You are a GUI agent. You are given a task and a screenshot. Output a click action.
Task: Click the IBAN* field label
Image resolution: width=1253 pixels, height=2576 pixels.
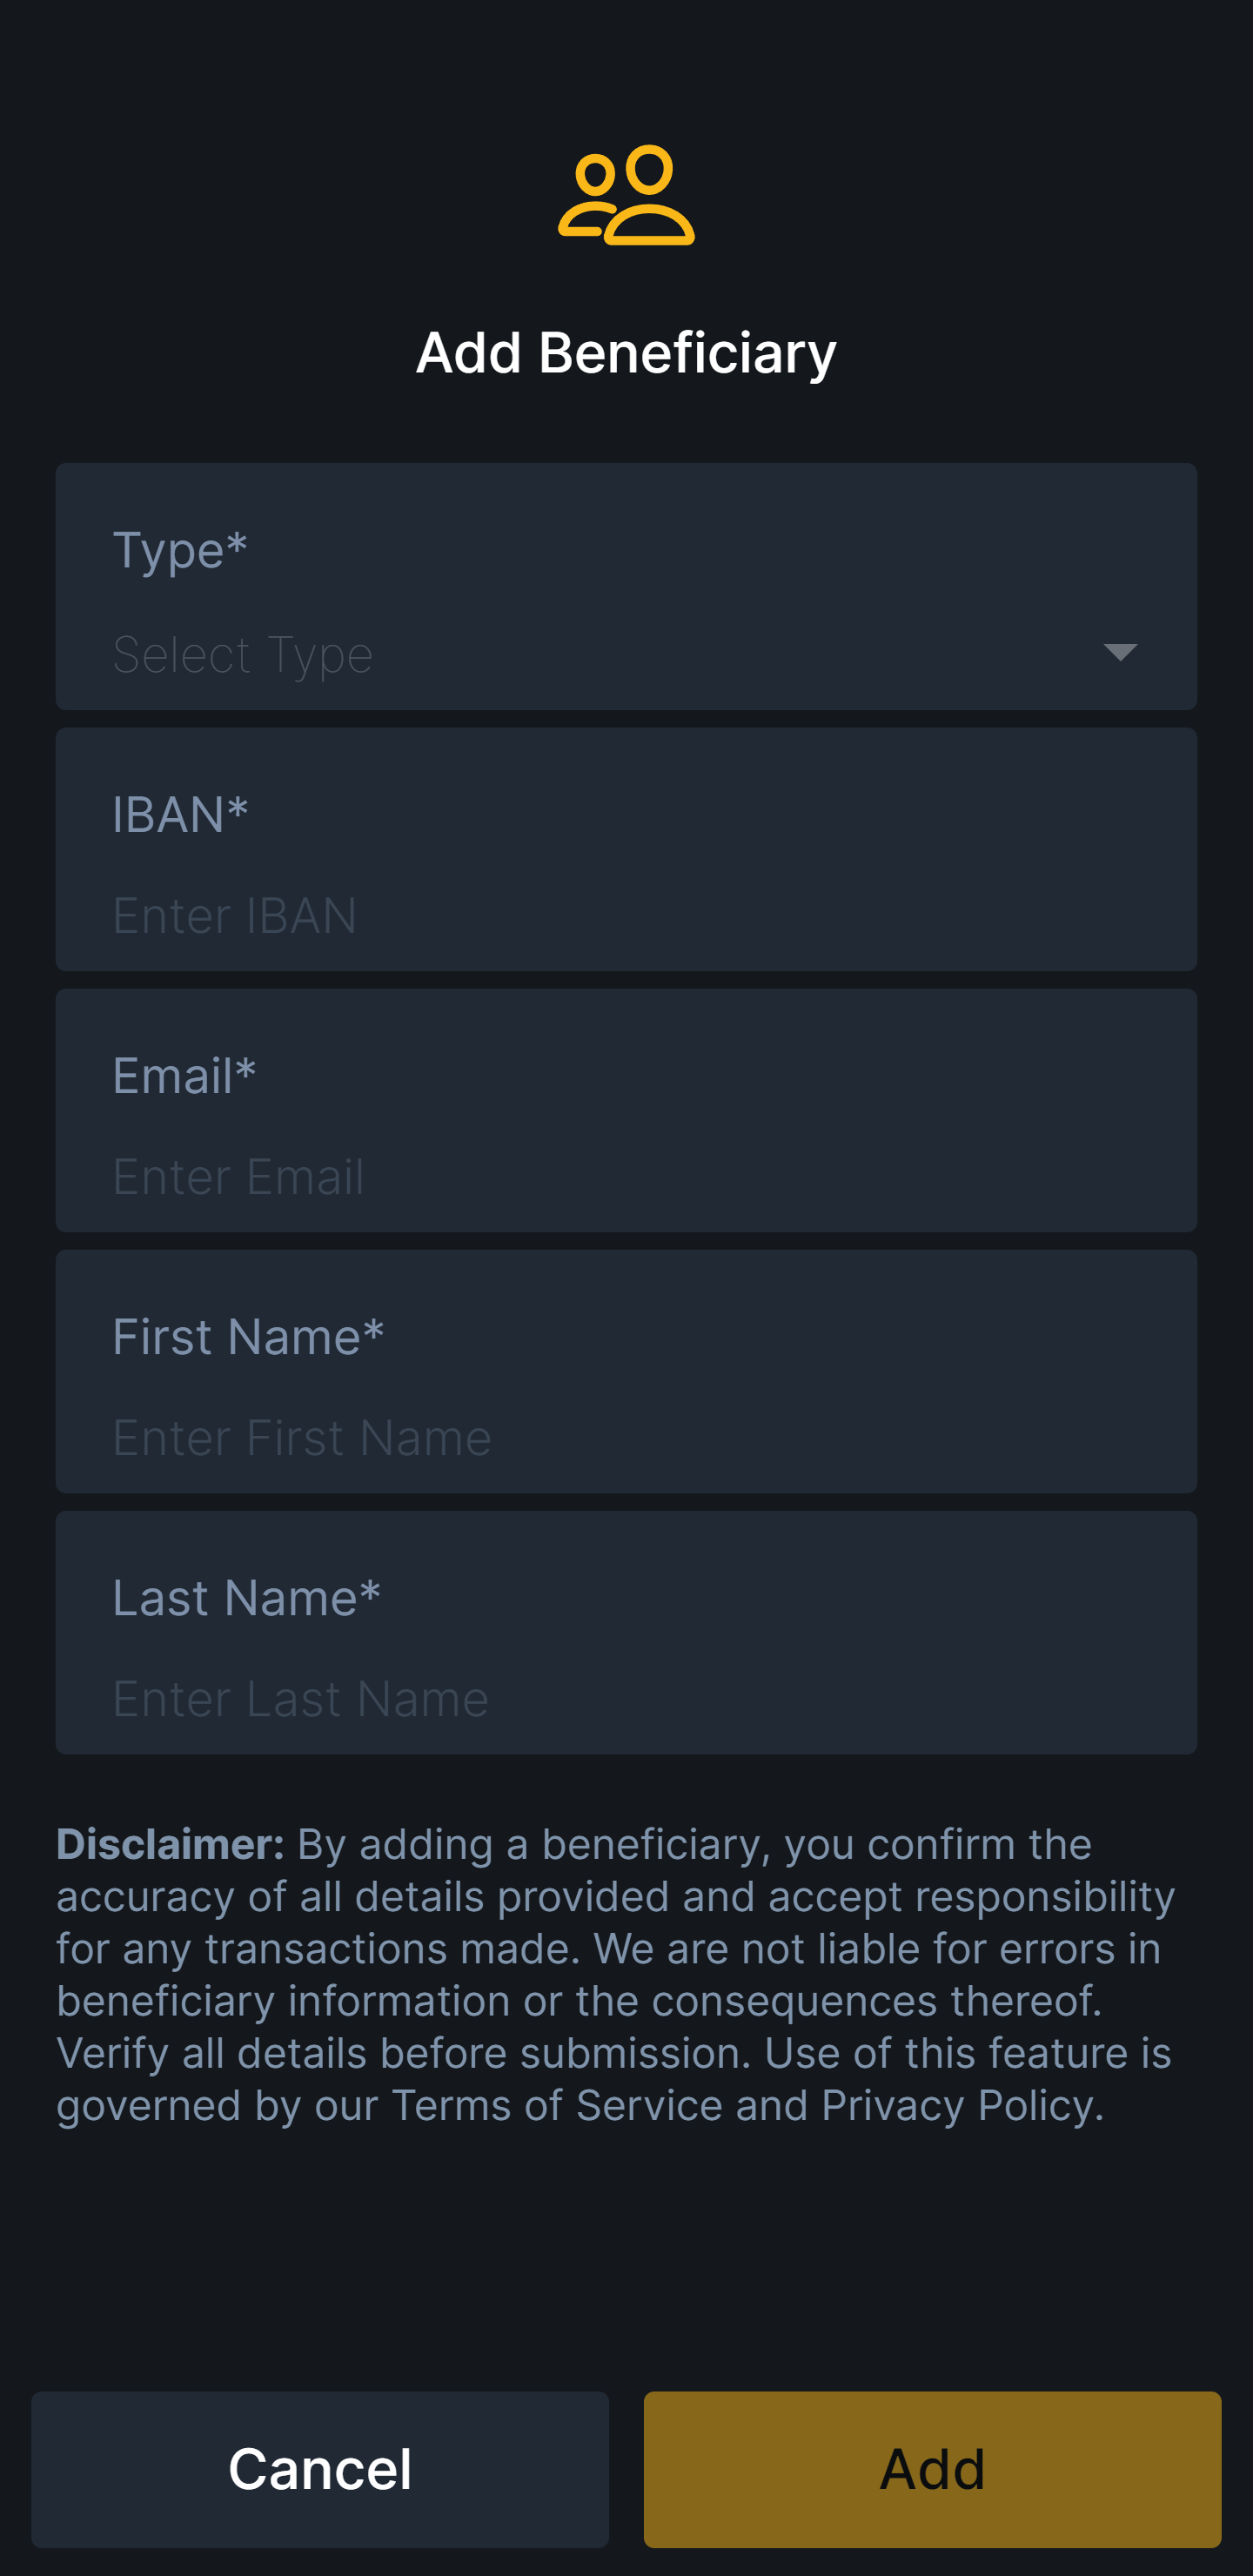coord(180,814)
